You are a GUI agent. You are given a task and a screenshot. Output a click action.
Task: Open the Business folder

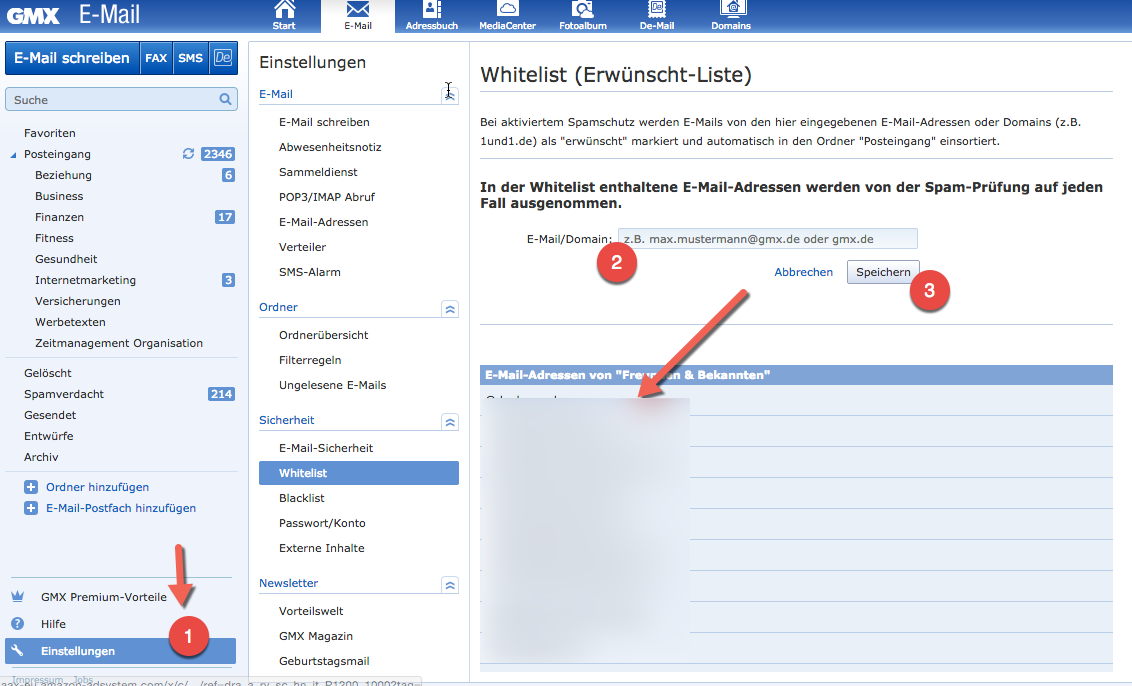[59, 196]
